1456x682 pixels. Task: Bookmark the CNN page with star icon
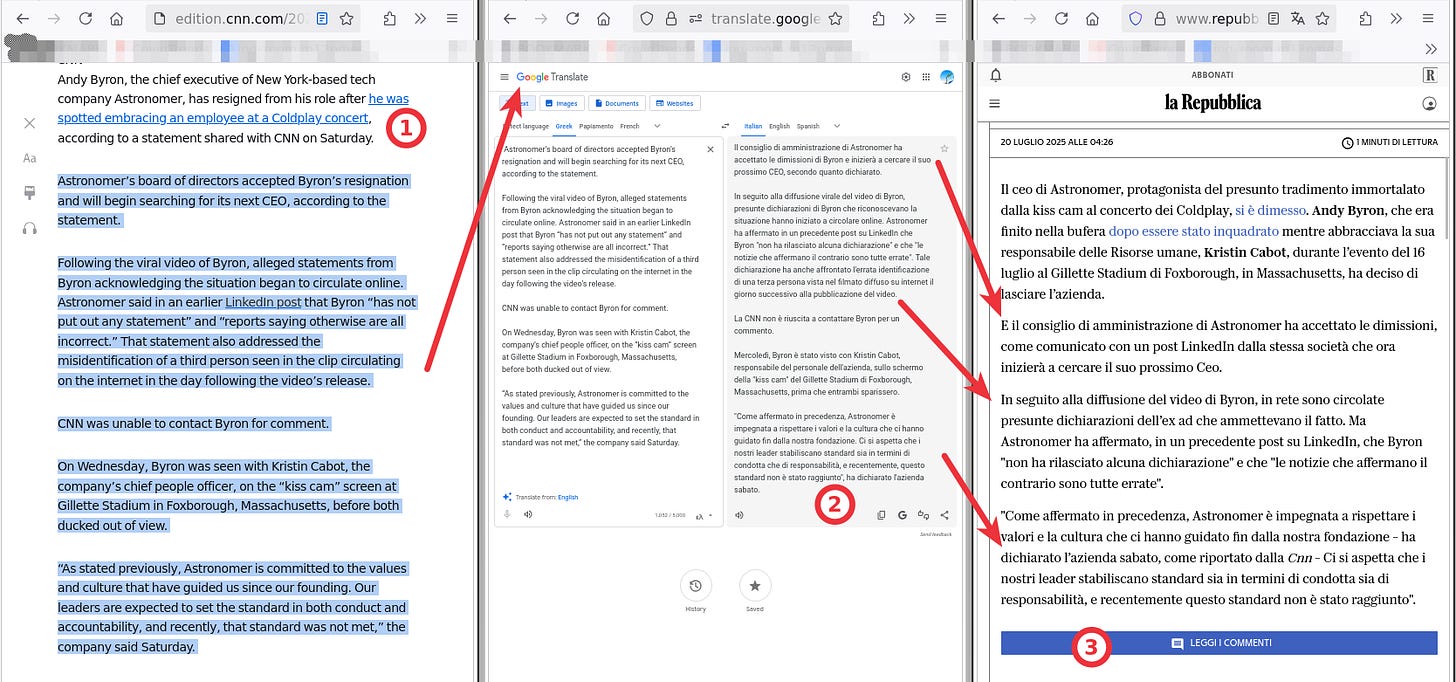pyautogui.click(x=346, y=18)
